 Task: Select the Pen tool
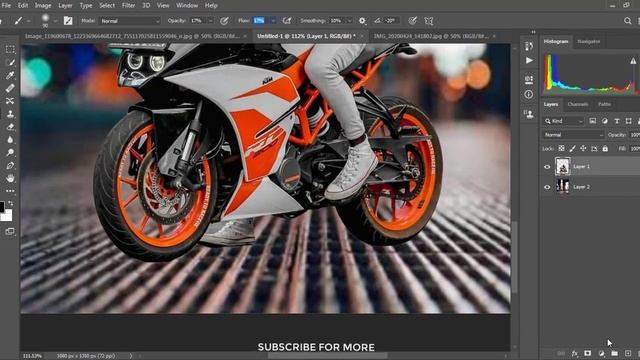pos(10,165)
